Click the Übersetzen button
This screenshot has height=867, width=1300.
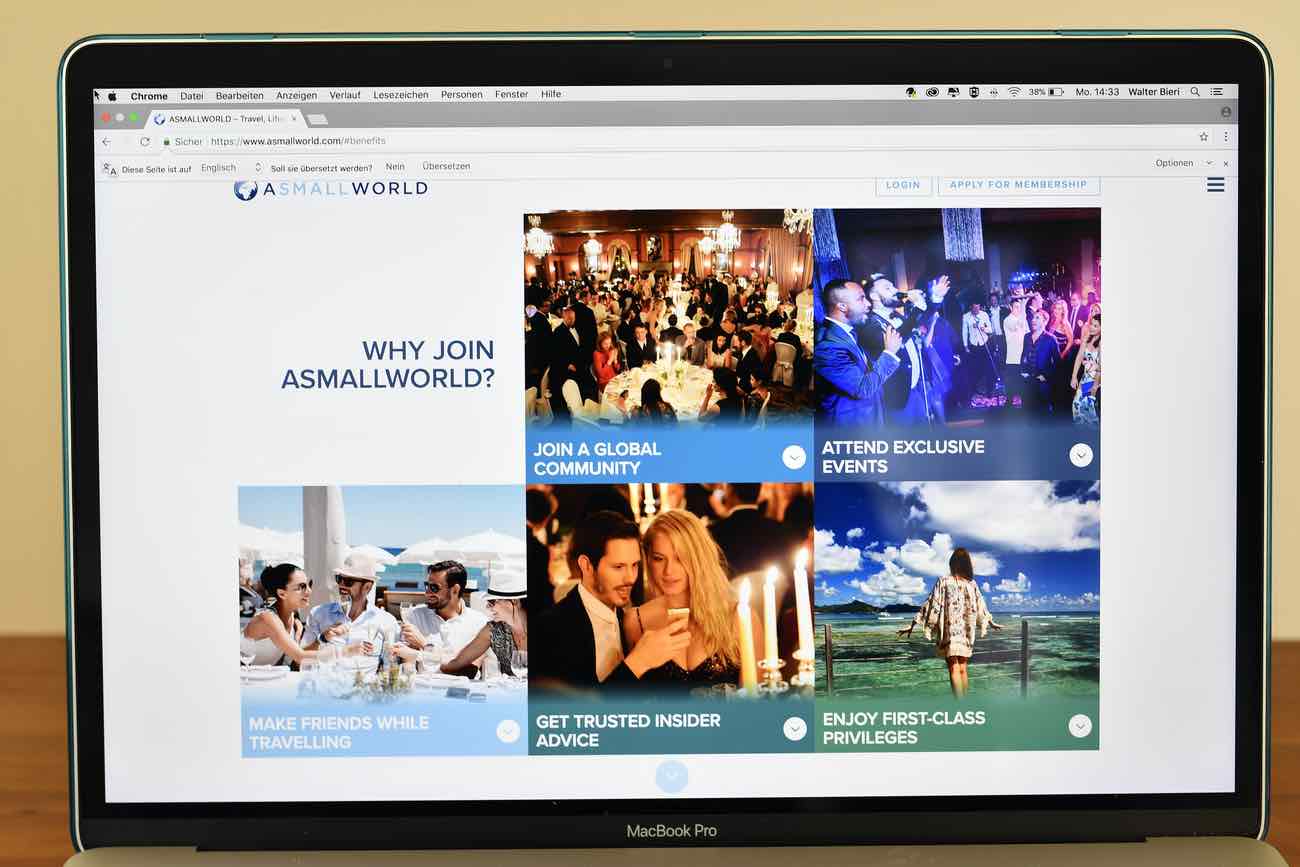pos(446,166)
